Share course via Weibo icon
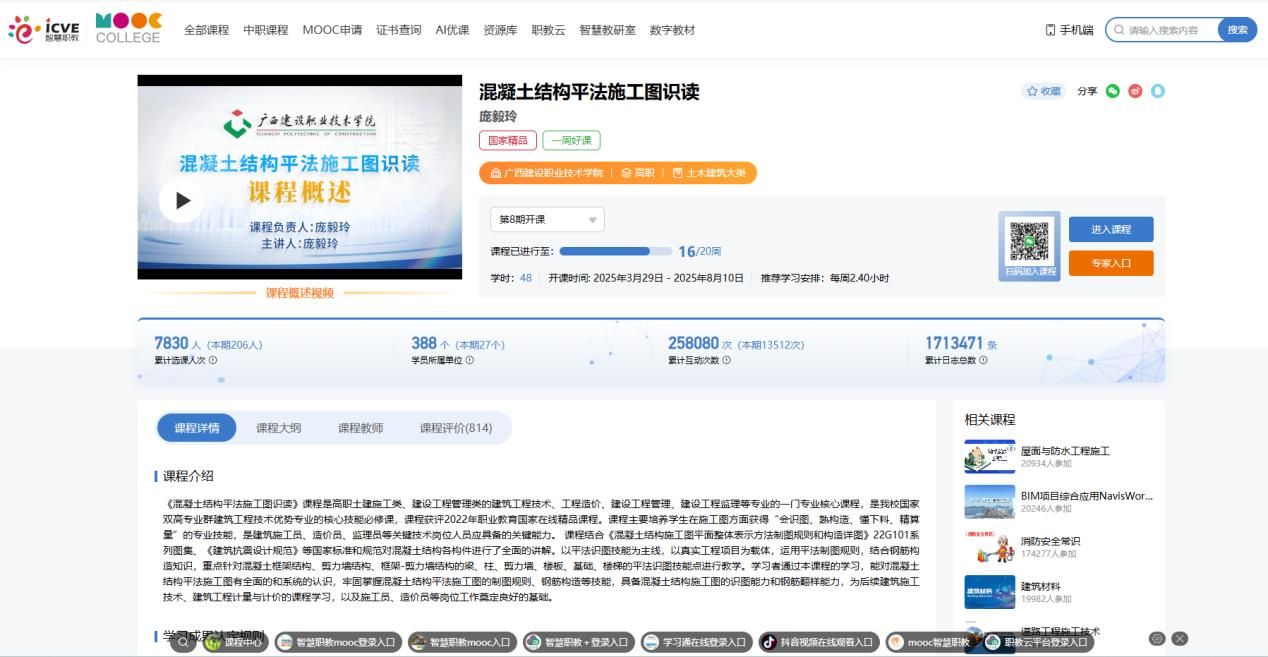This screenshot has width=1268, height=657. [1135, 91]
